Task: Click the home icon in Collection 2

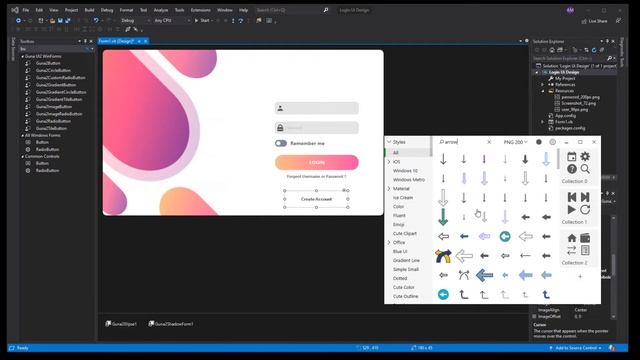Action: [571, 238]
